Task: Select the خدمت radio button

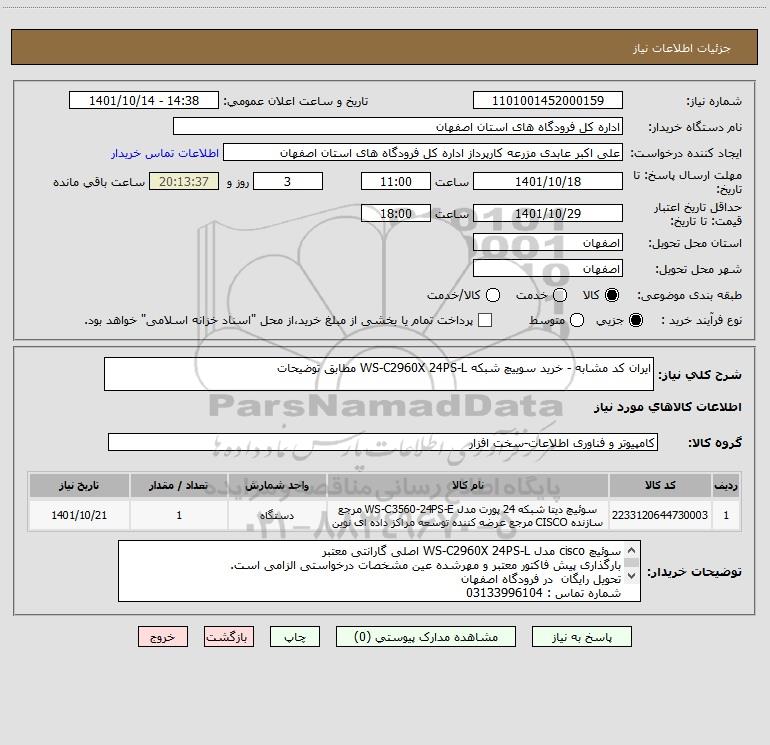Action: pyautogui.click(x=560, y=295)
